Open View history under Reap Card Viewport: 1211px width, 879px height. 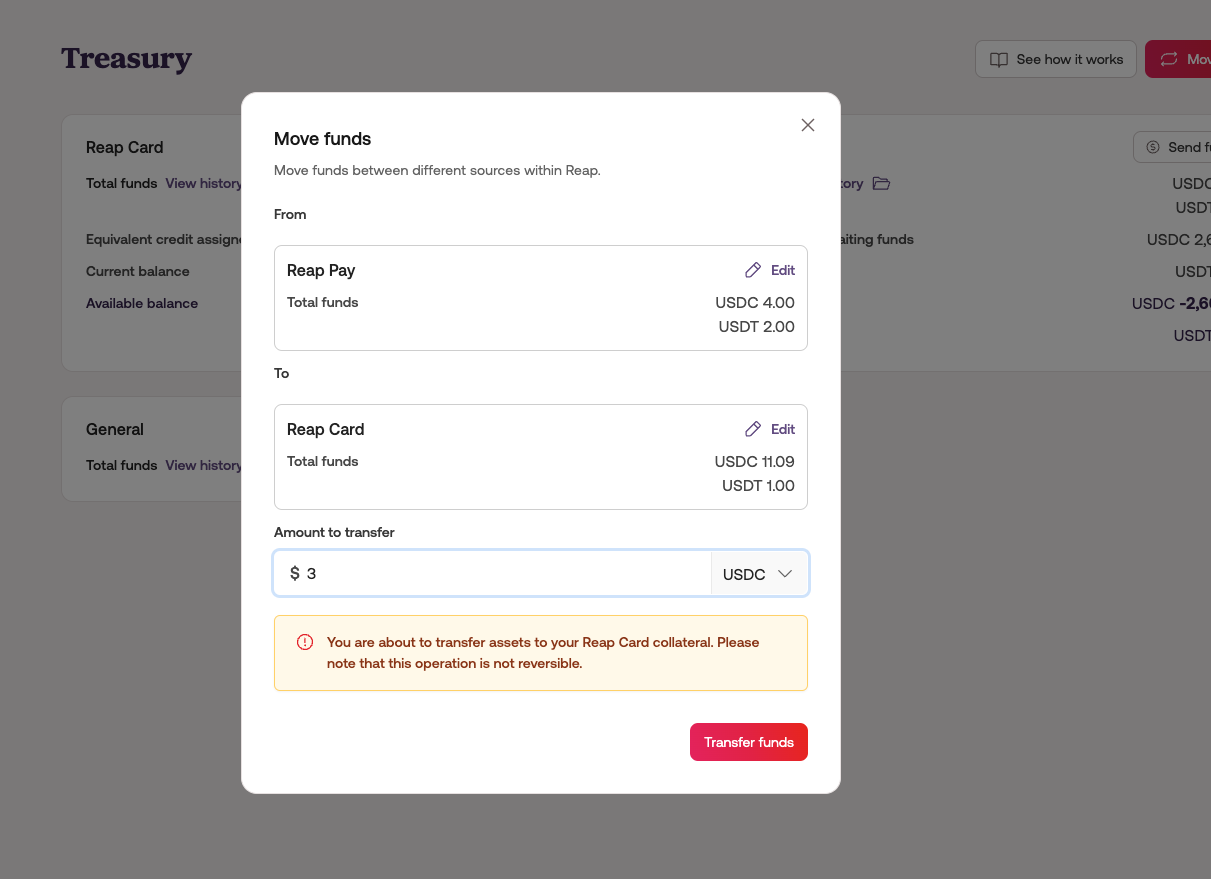(203, 184)
